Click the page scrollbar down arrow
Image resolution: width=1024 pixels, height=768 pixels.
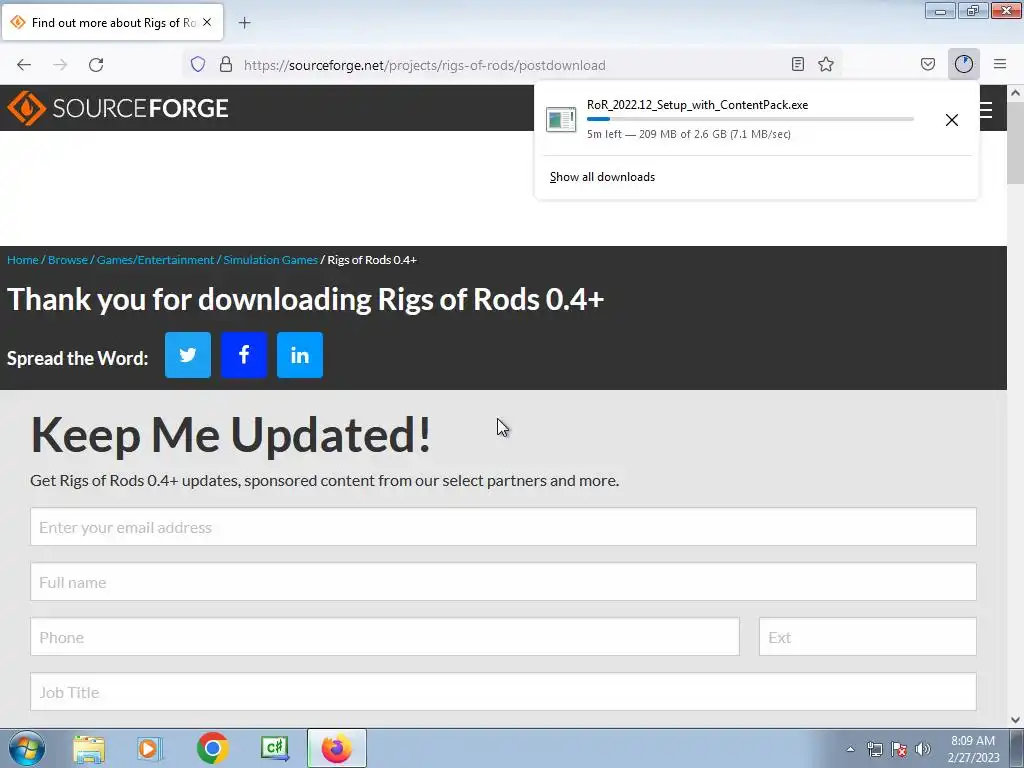click(1015, 719)
